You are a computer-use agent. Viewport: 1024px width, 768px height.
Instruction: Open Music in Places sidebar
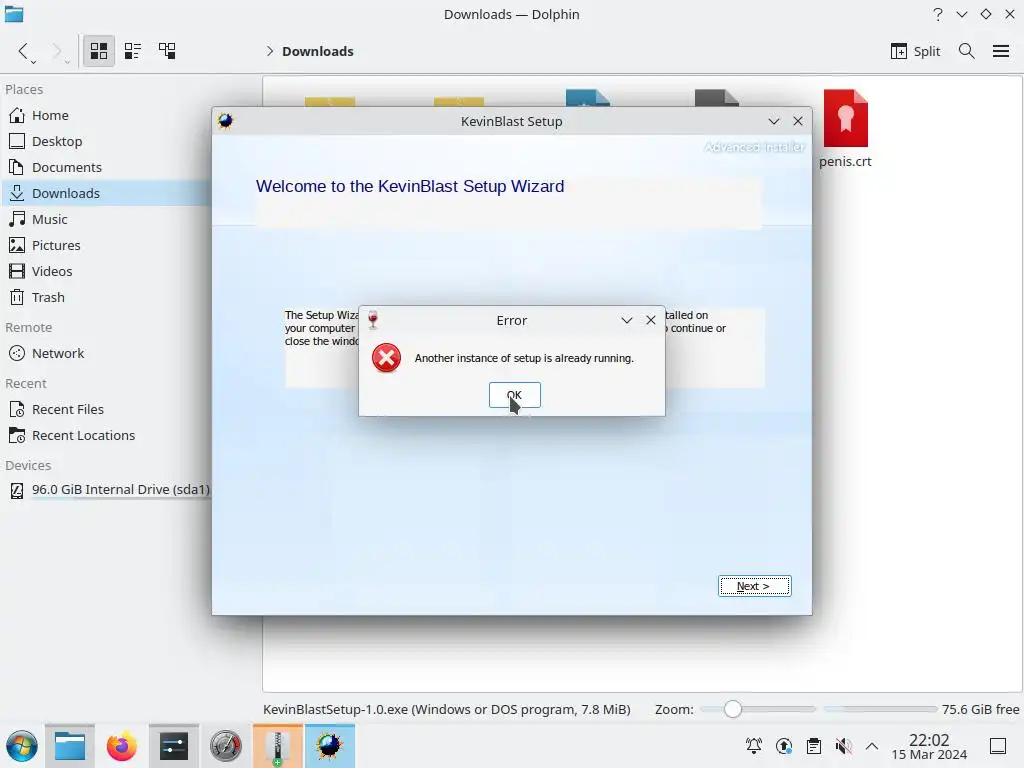(104, 219)
